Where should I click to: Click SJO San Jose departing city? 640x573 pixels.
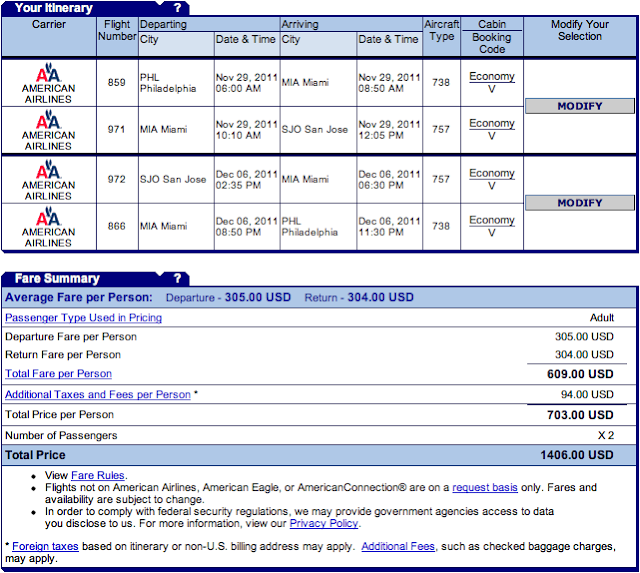tap(173, 179)
